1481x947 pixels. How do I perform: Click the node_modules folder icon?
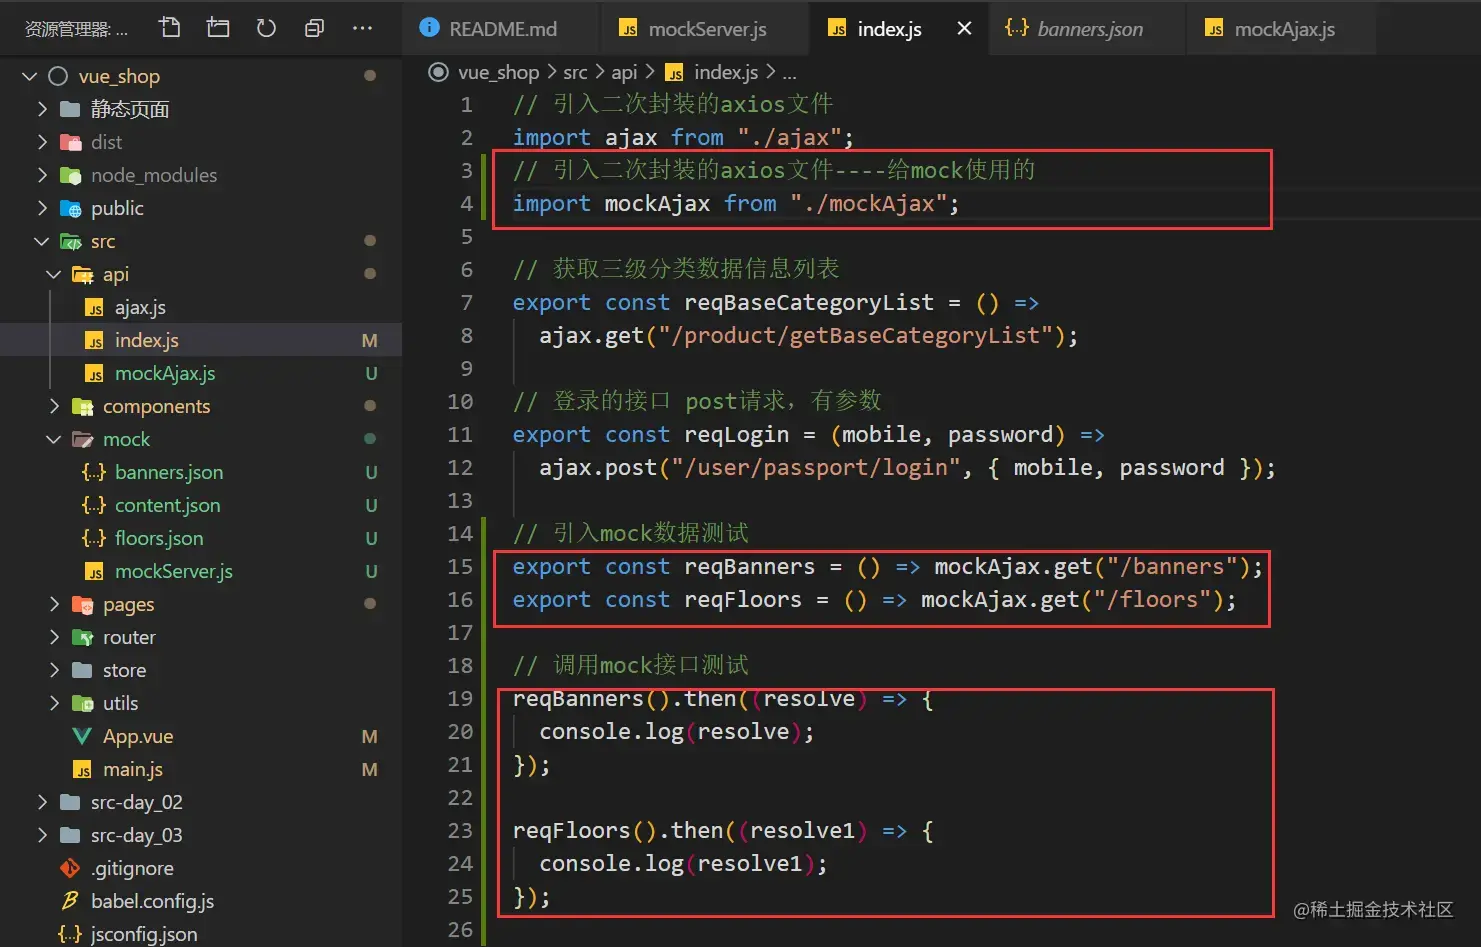click(70, 175)
